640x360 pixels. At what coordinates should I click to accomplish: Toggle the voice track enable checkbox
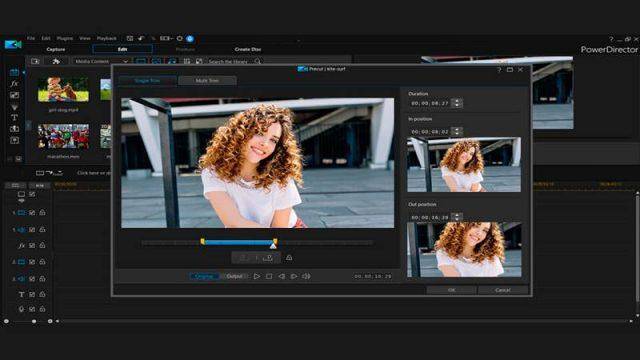pyautogui.click(x=32, y=309)
